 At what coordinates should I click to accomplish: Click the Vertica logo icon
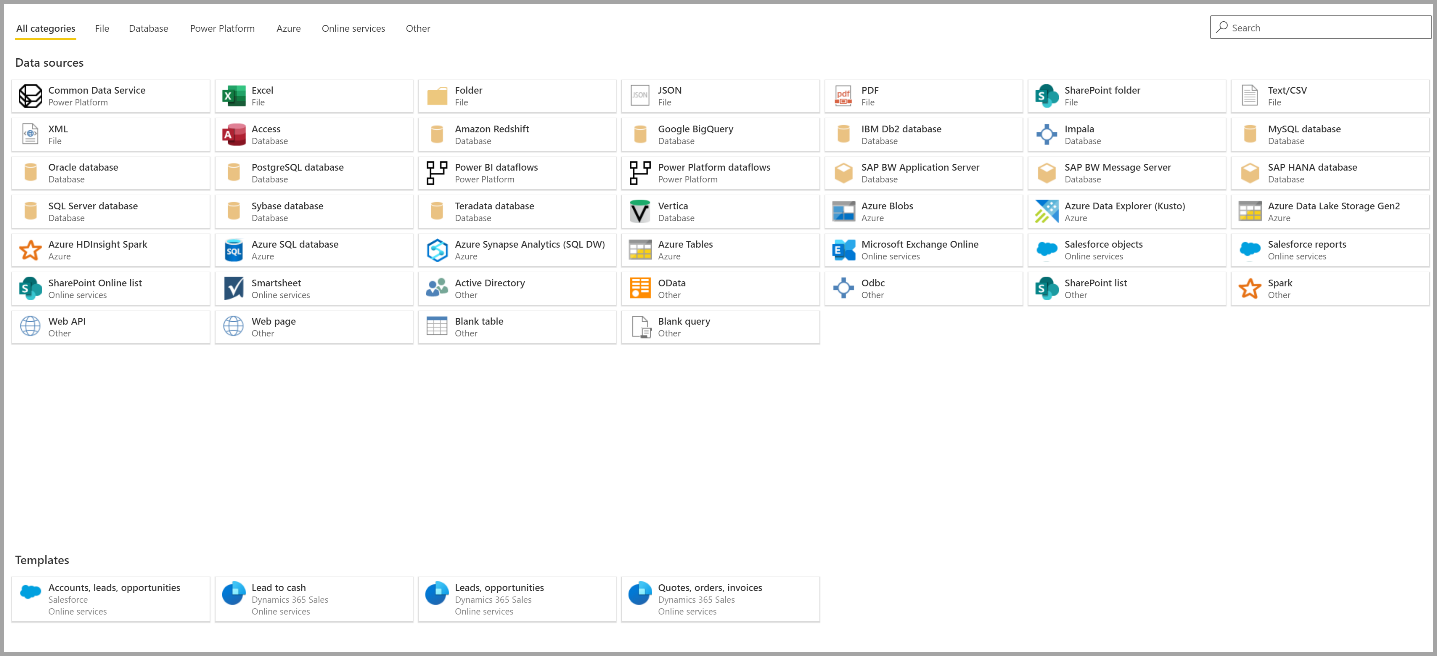pyautogui.click(x=640, y=212)
